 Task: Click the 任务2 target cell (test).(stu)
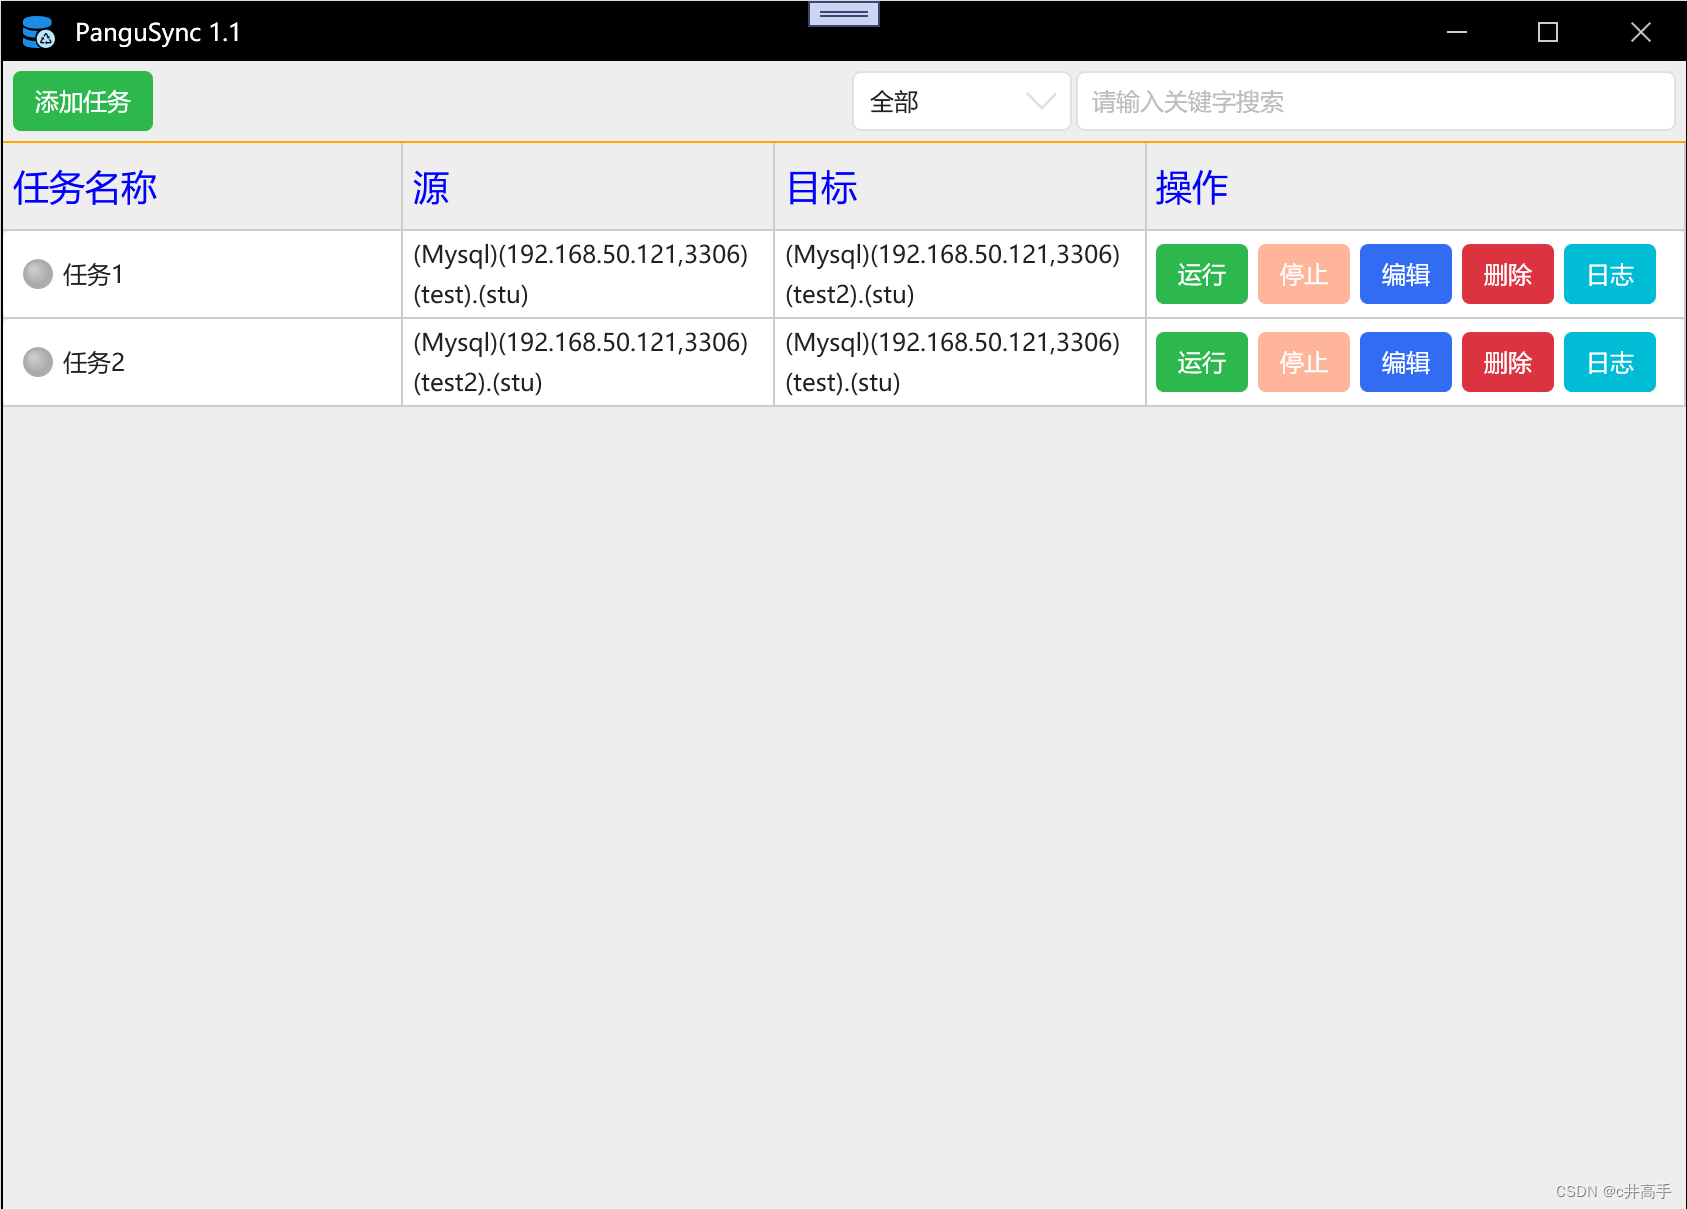coord(960,362)
